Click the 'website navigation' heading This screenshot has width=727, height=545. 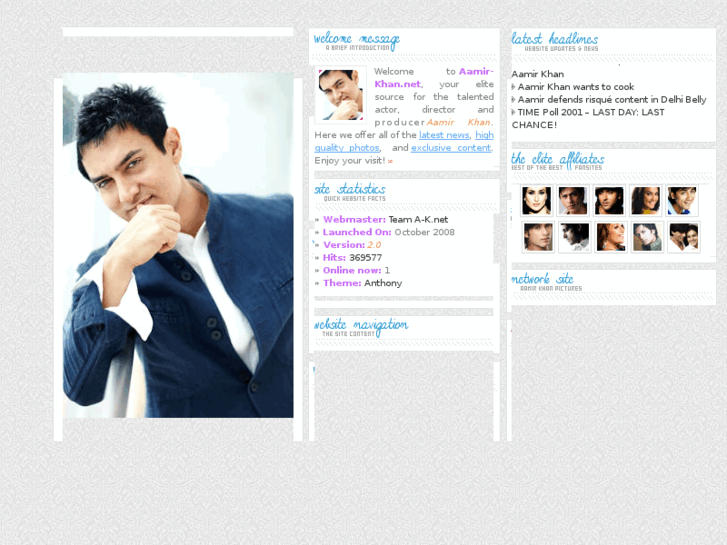[x=361, y=327]
